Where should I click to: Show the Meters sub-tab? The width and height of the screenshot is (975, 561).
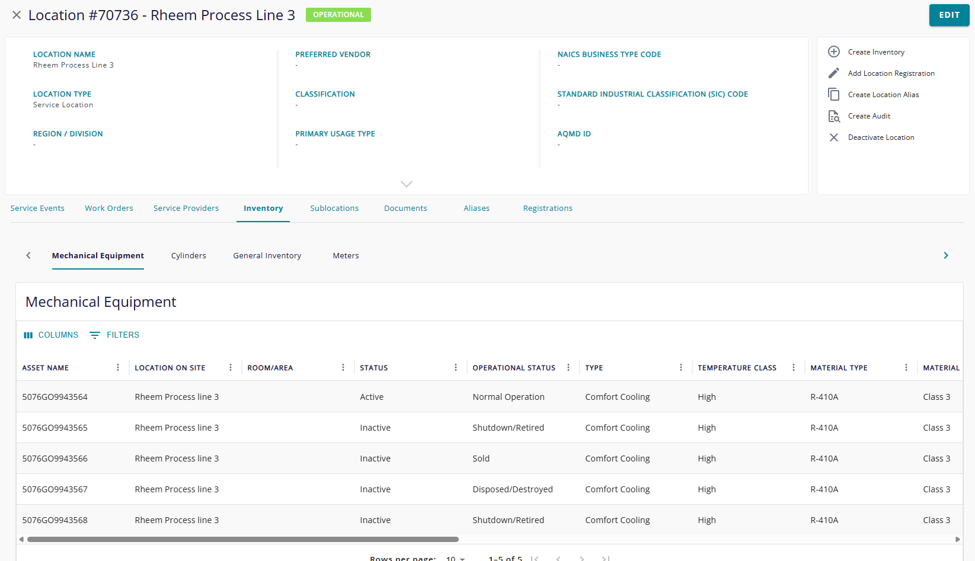(346, 256)
